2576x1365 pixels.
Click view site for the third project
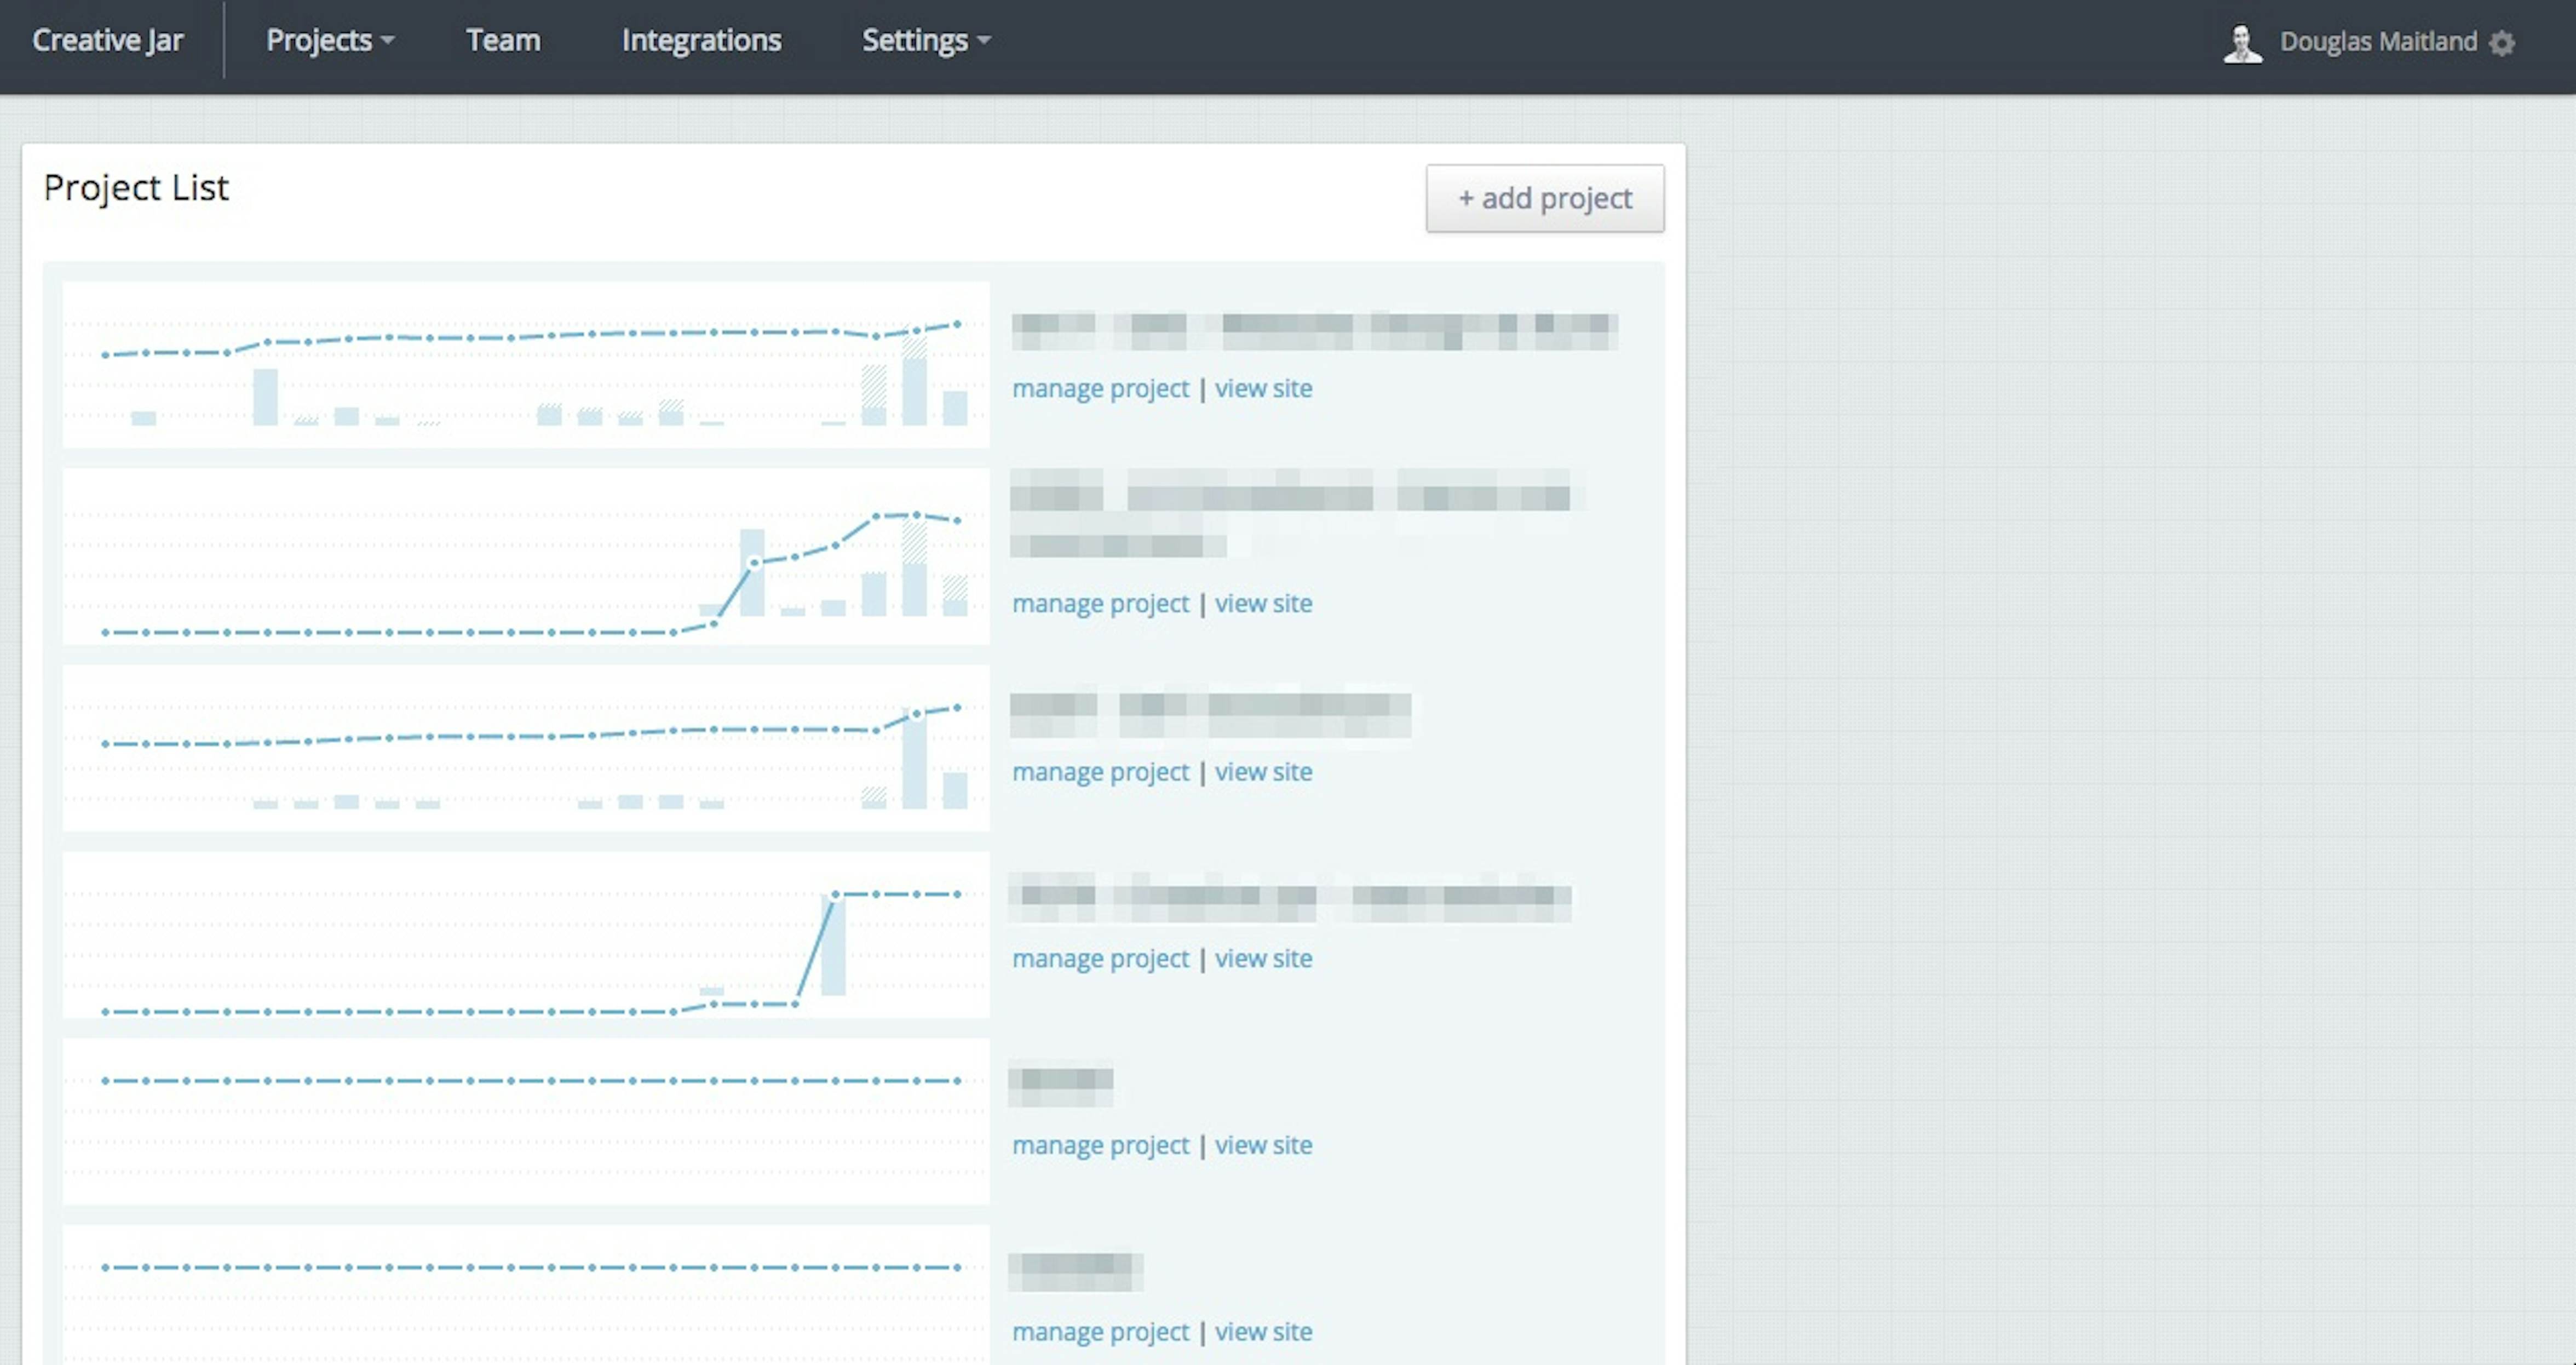pos(1263,772)
